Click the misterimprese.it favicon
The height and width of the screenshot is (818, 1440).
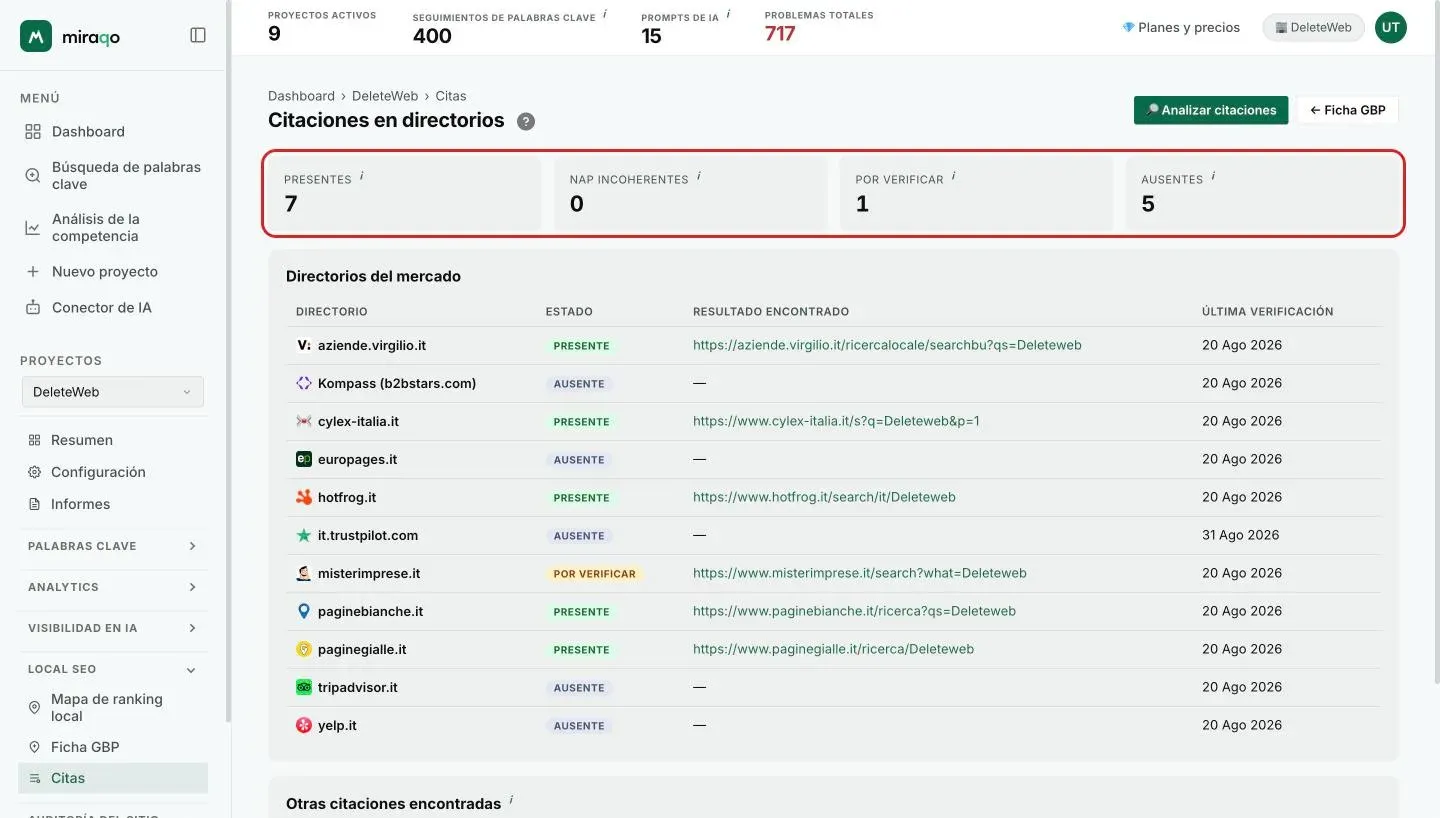click(304, 573)
